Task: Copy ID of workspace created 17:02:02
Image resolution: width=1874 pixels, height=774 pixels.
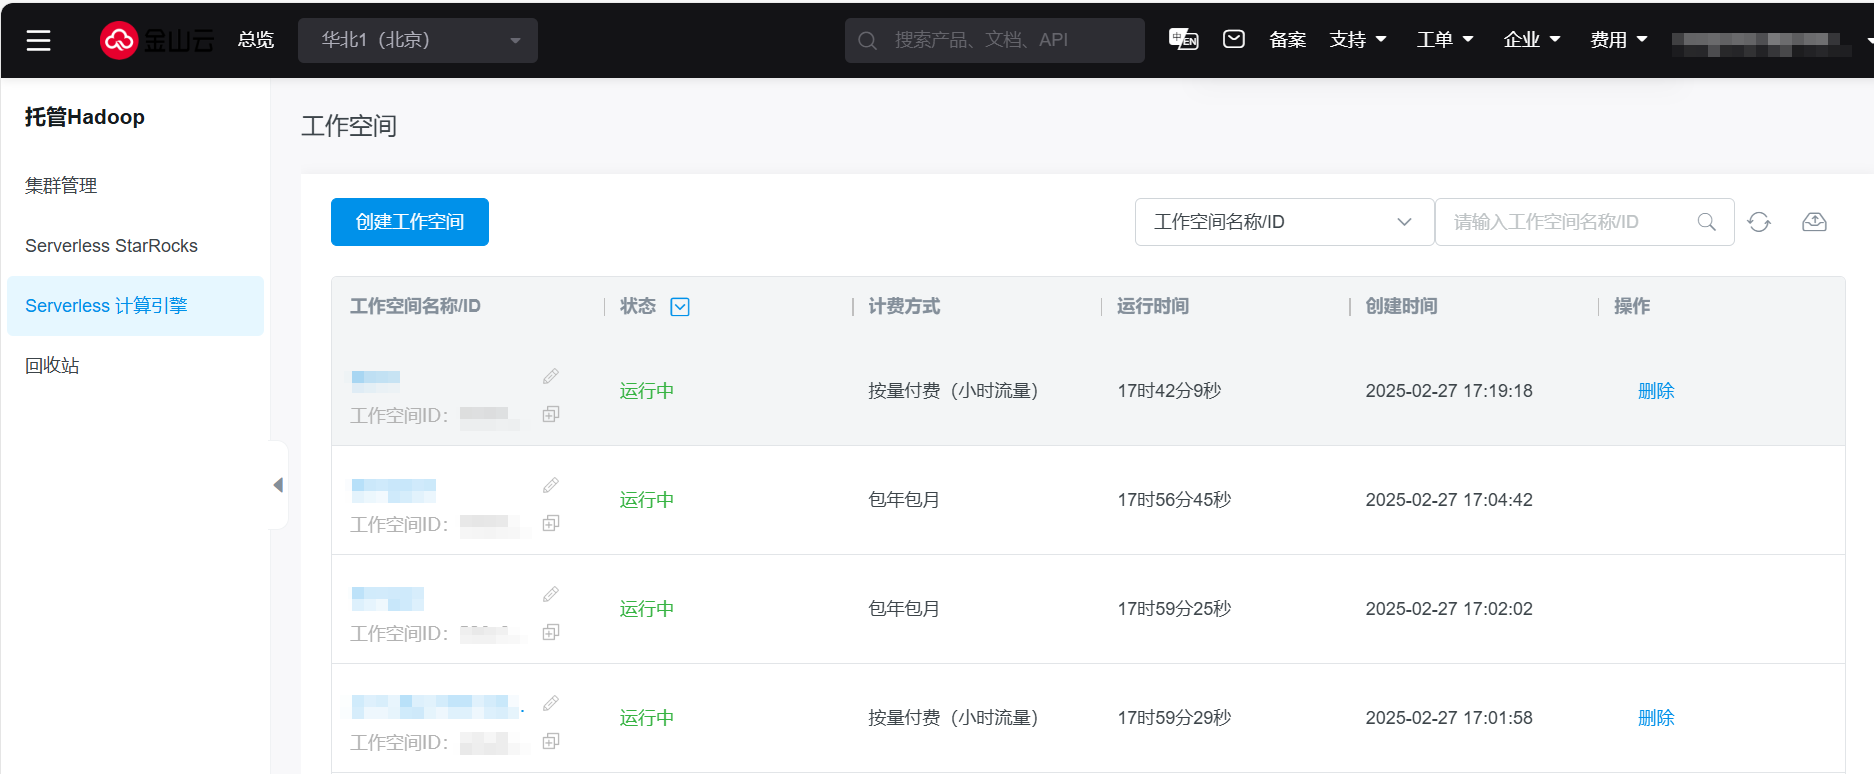Action: tap(551, 632)
